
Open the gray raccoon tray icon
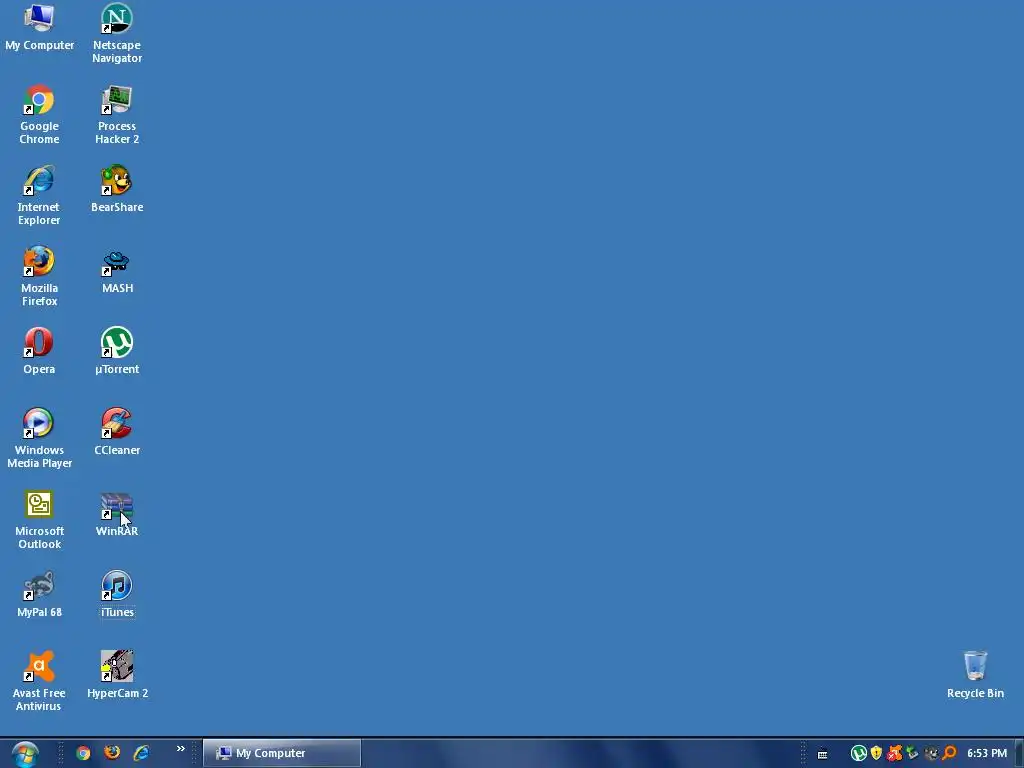[x=931, y=753]
